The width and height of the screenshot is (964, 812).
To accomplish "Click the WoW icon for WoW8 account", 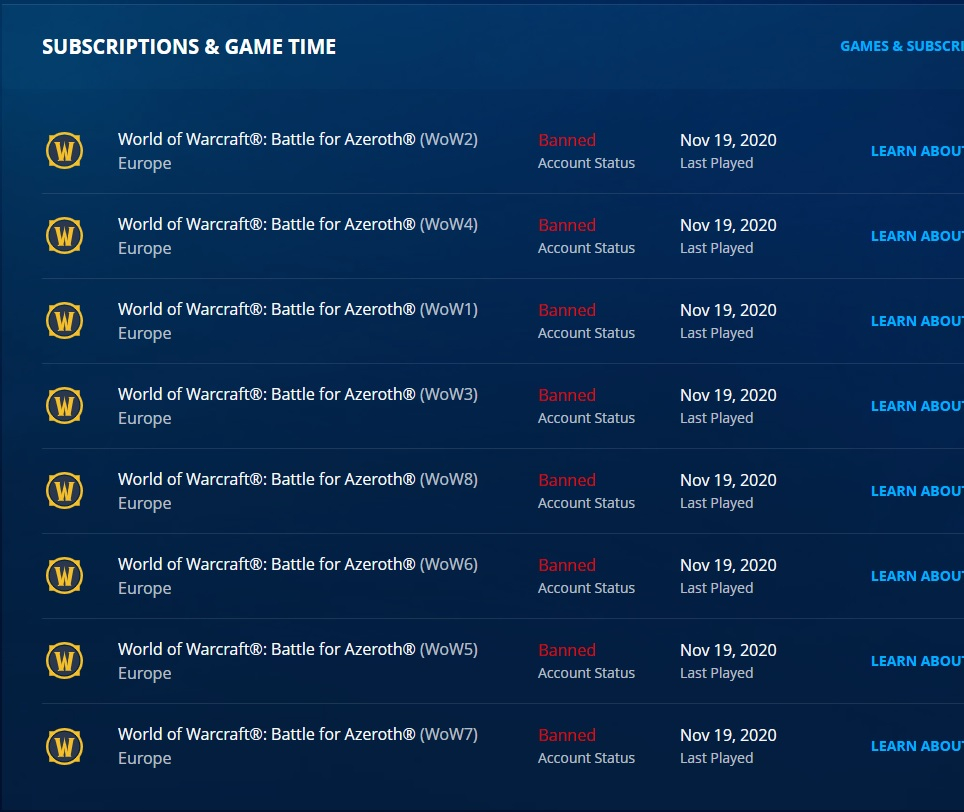I will pos(65,491).
